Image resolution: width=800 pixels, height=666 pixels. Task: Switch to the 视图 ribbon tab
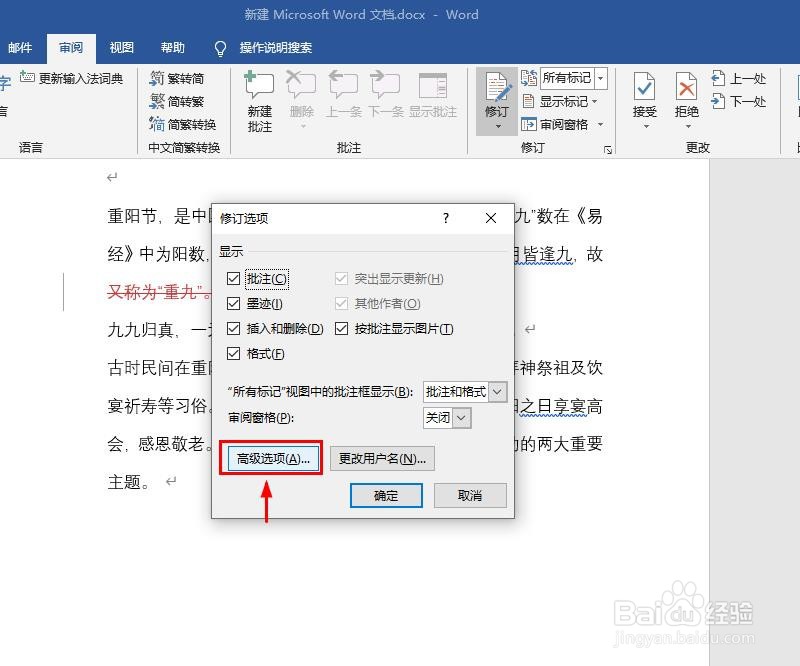[120, 47]
